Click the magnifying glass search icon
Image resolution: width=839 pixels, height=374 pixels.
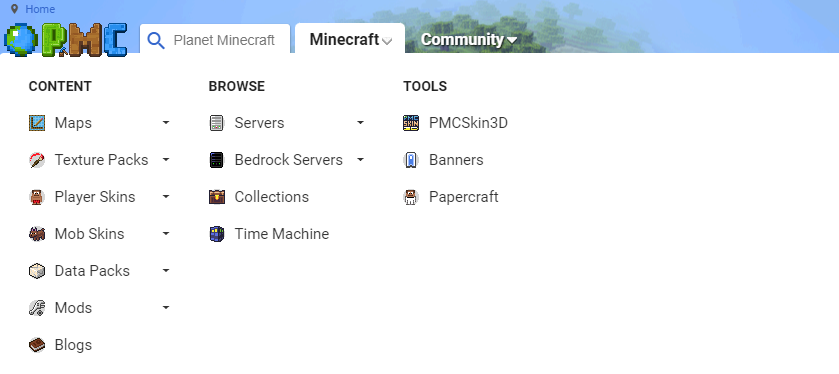[156, 40]
